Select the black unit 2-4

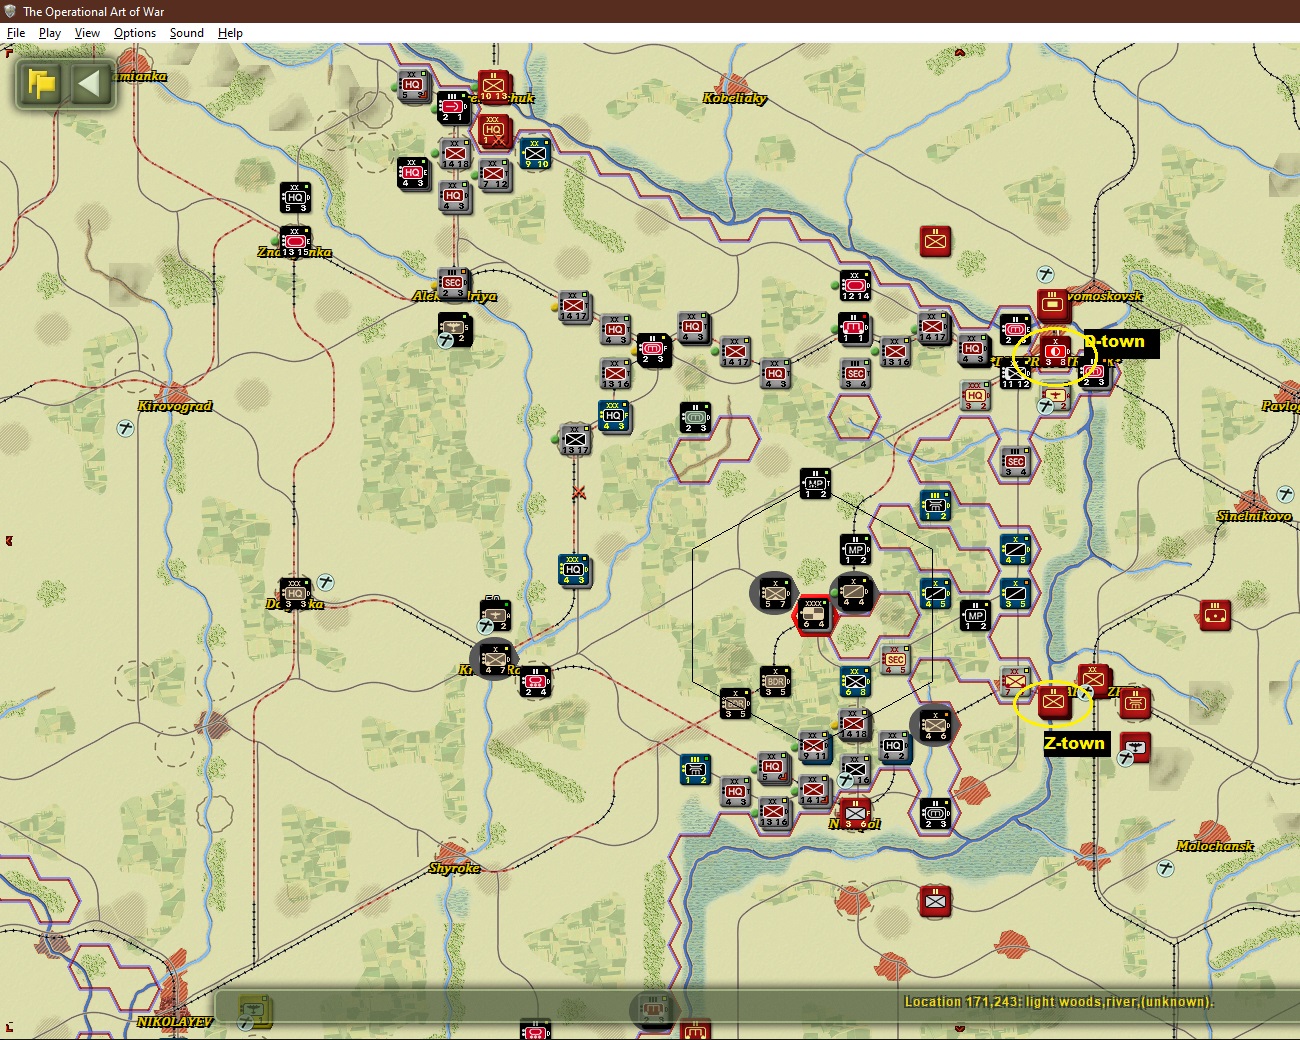[x=535, y=682]
